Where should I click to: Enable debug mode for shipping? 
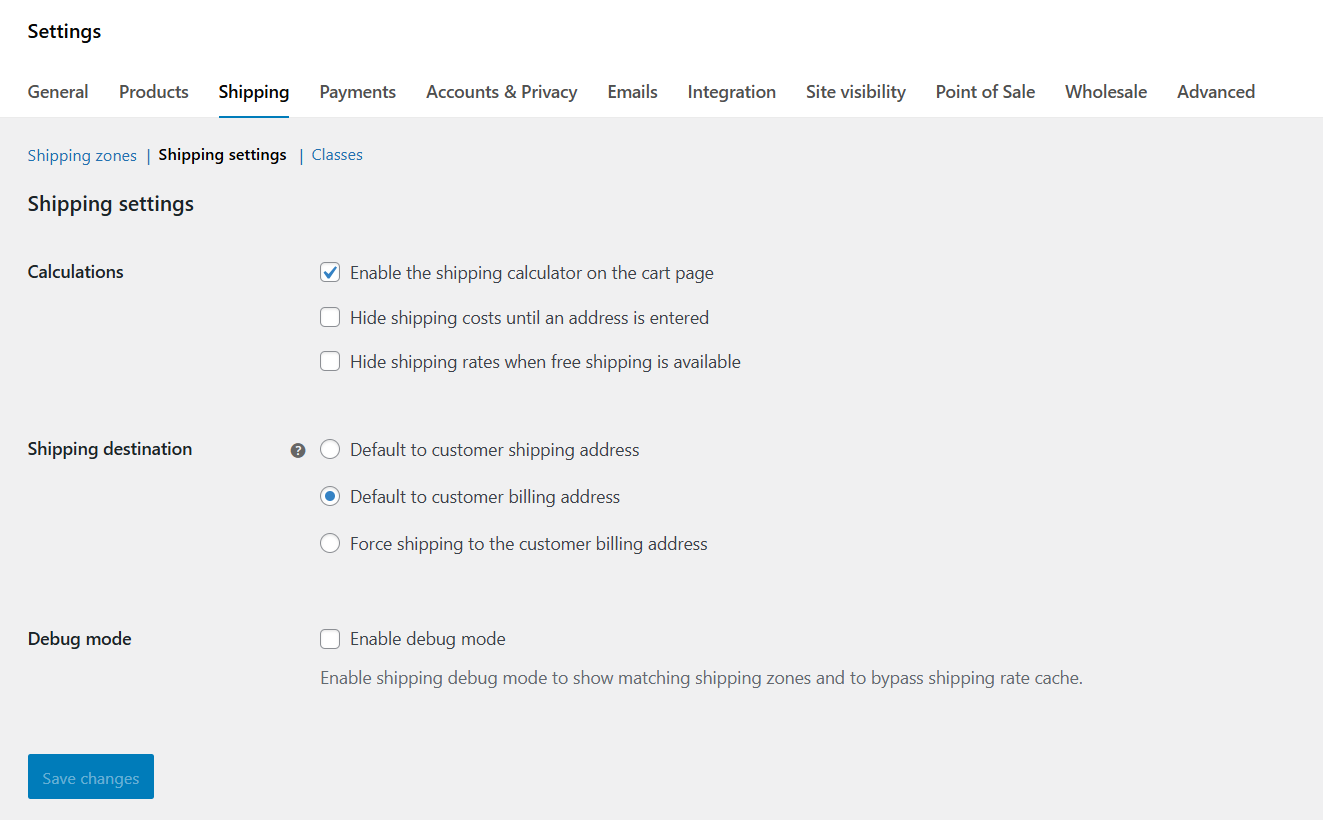pyautogui.click(x=330, y=638)
